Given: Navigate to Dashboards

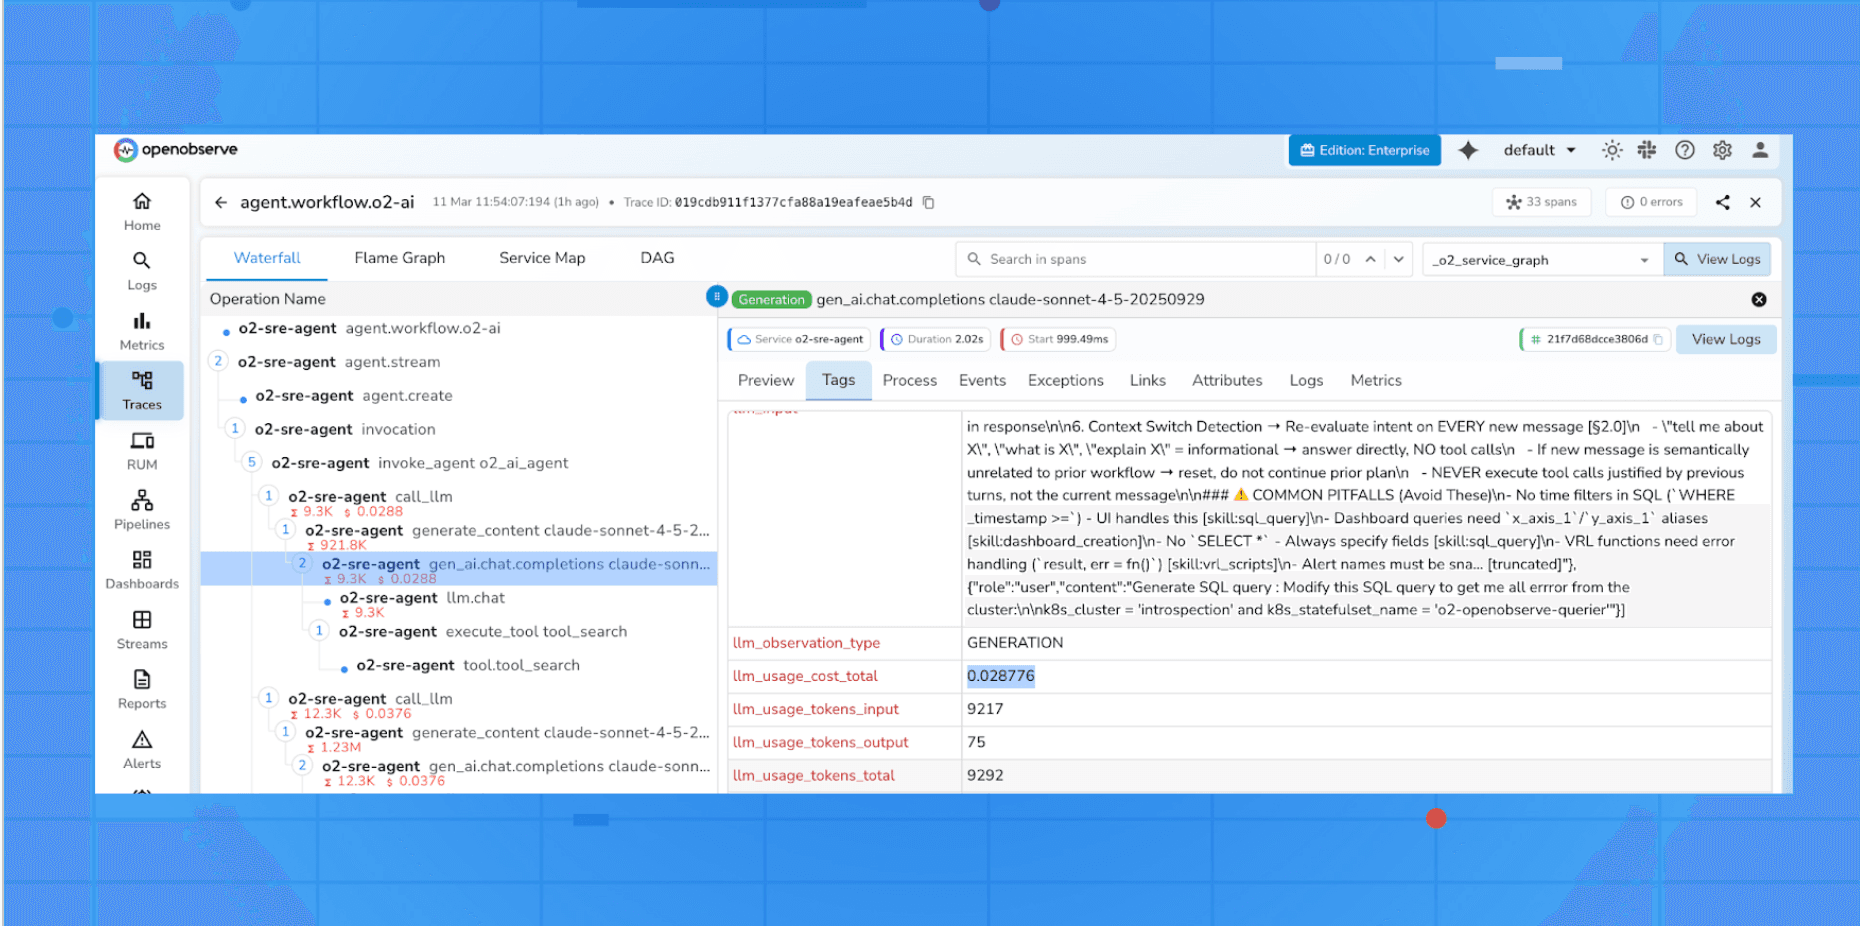Looking at the screenshot, I should (x=141, y=570).
